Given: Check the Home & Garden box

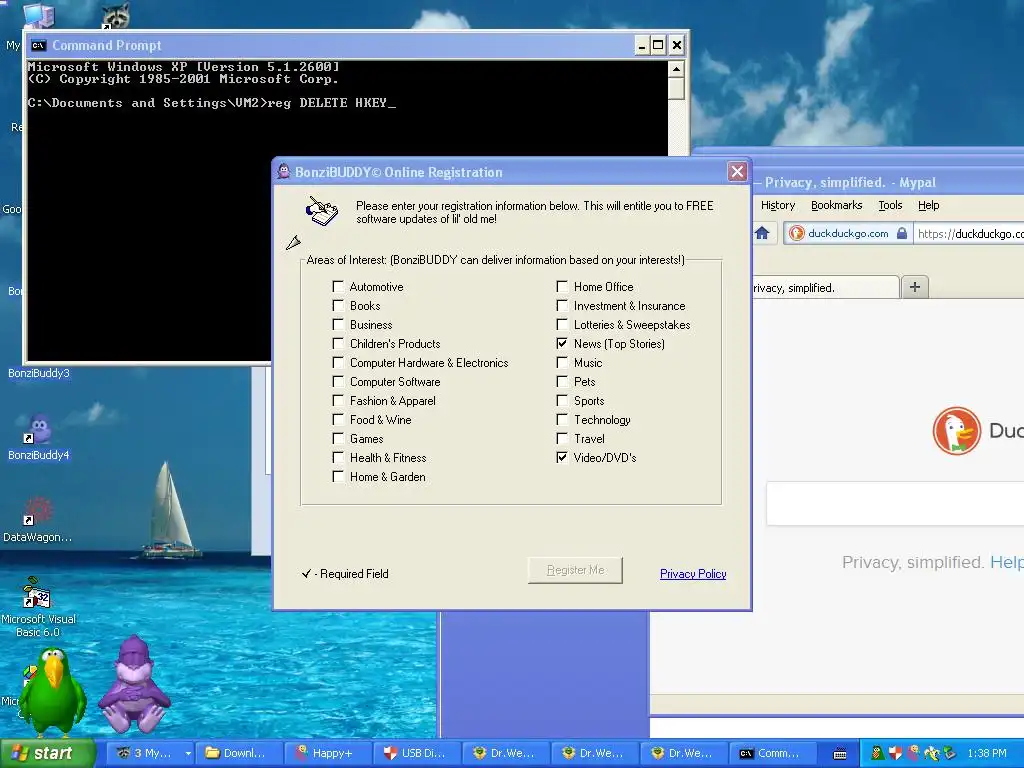Looking at the screenshot, I should pos(338,476).
